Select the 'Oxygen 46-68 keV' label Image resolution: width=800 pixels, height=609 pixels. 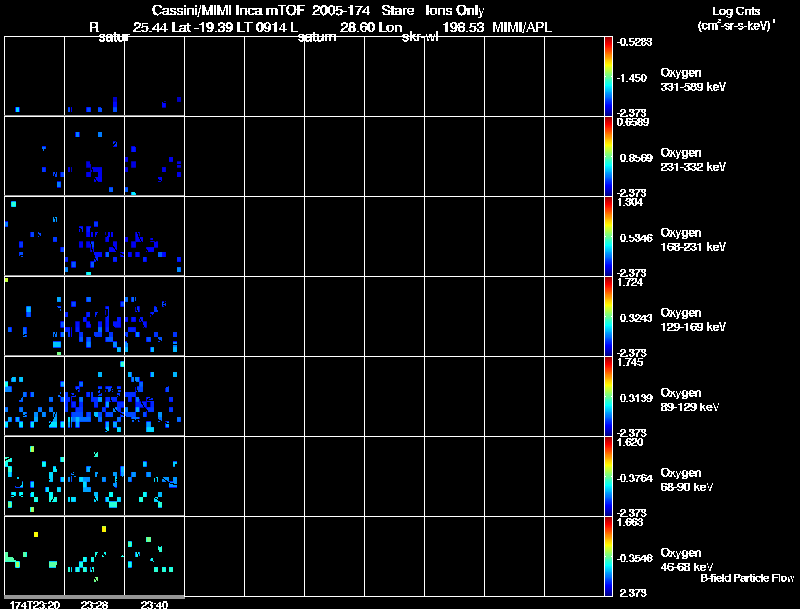point(687,560)
